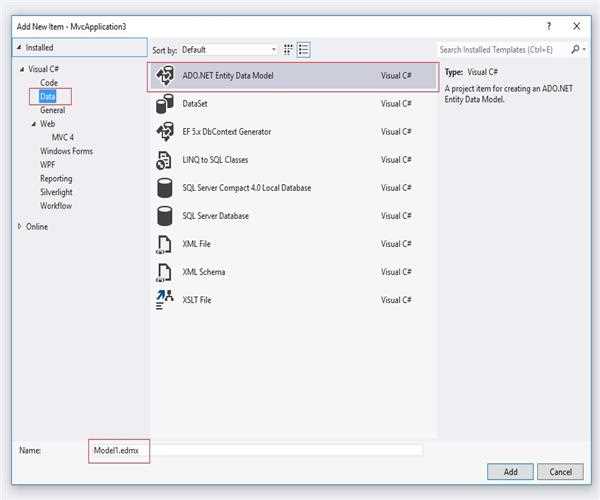Select SQL Server Compact 4.0 Local Database icon
Screen dimensions: 600x500
tap(165, 187)
